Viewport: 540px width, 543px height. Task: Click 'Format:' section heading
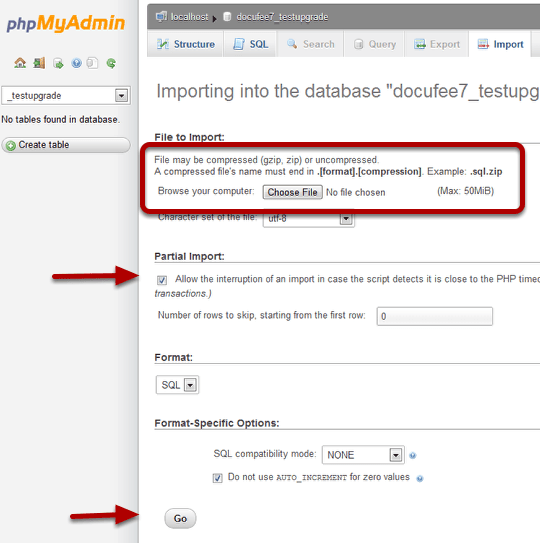click(174, 357)
